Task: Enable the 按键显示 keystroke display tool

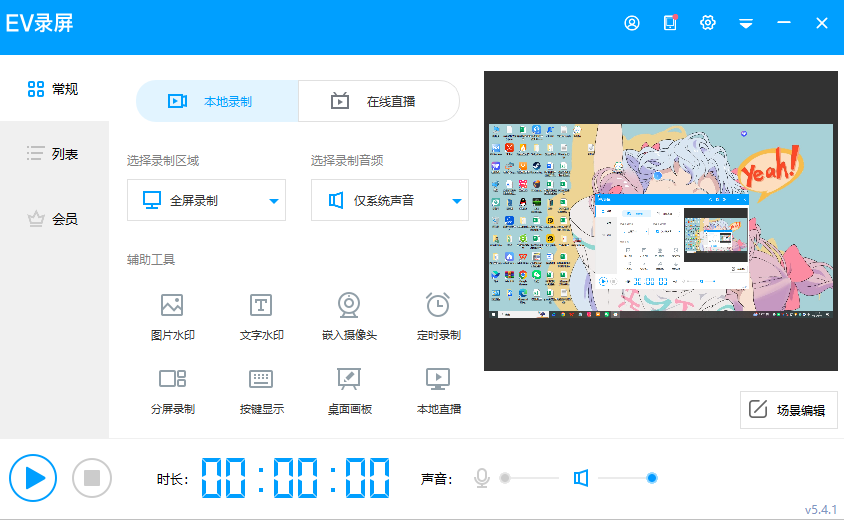Action: coord(261,390)
